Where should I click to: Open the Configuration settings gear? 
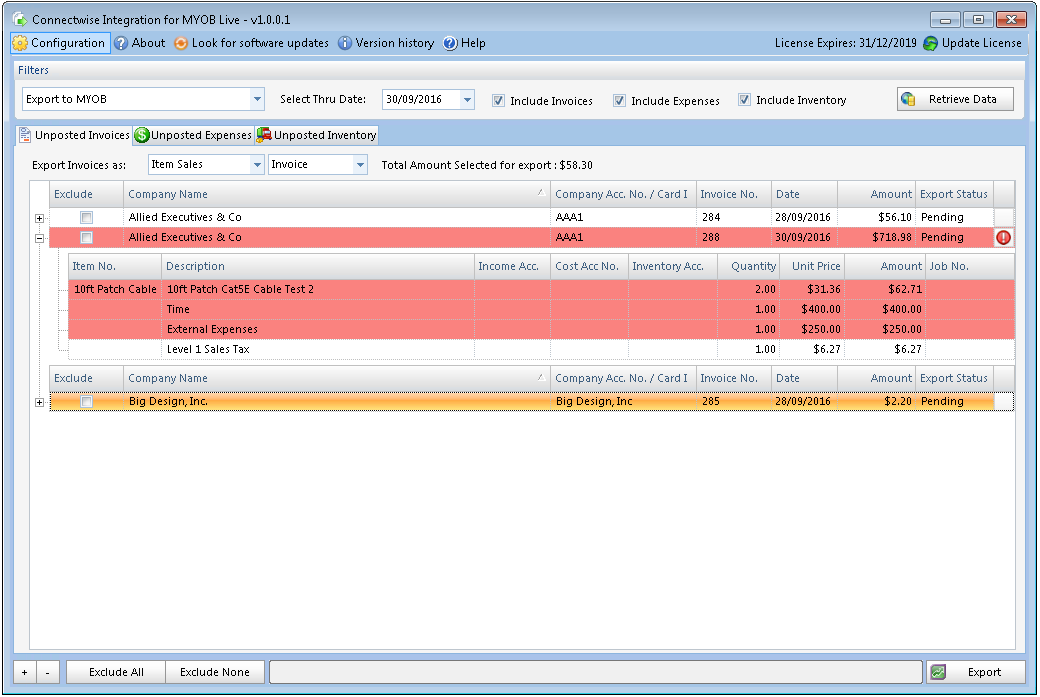click(18, 43)
